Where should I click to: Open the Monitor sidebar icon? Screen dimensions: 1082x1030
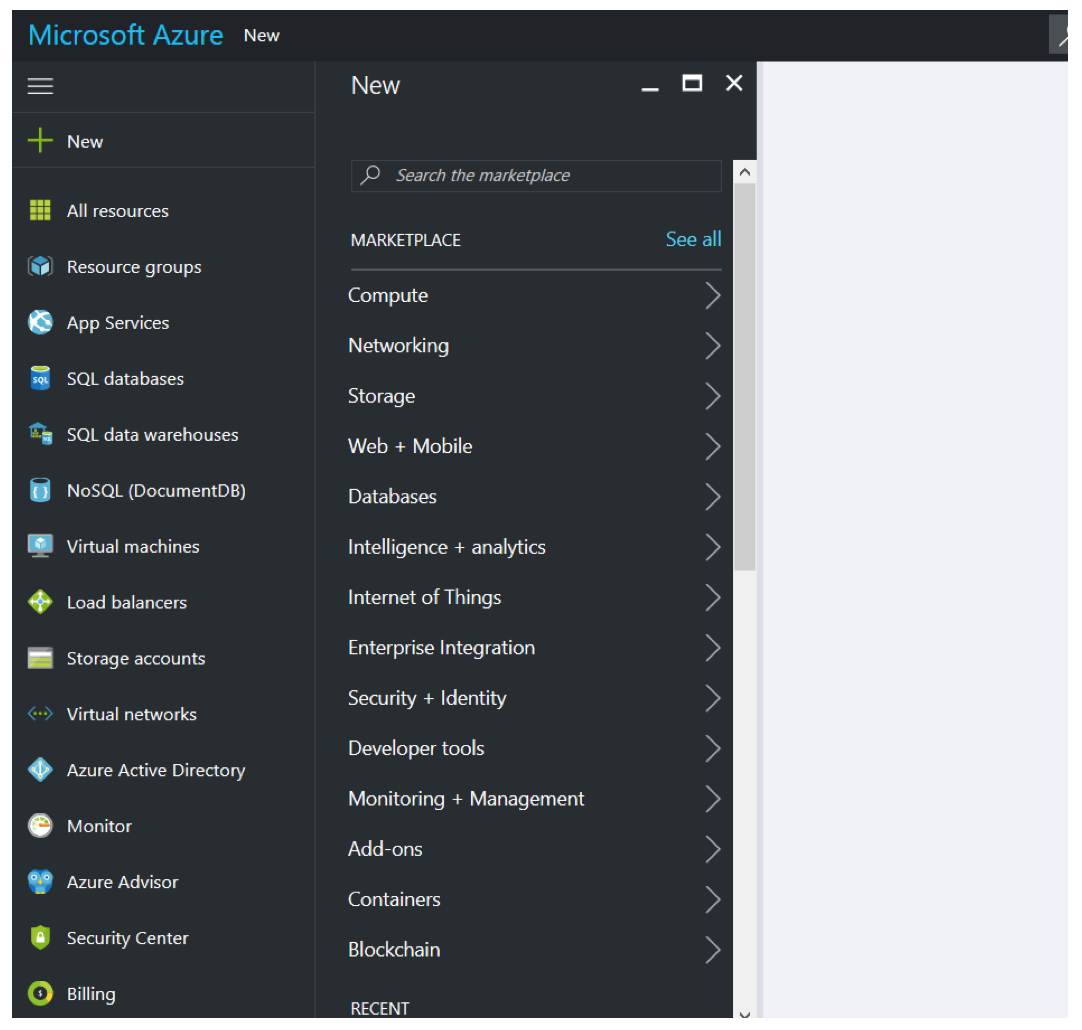pyautogui.click(x=40, y=826)
